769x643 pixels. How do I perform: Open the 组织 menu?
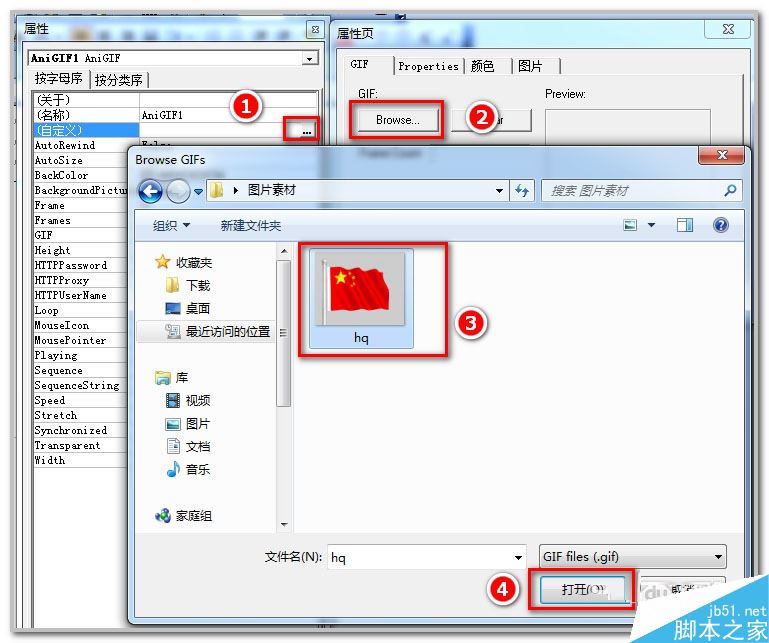coord(171,225)
